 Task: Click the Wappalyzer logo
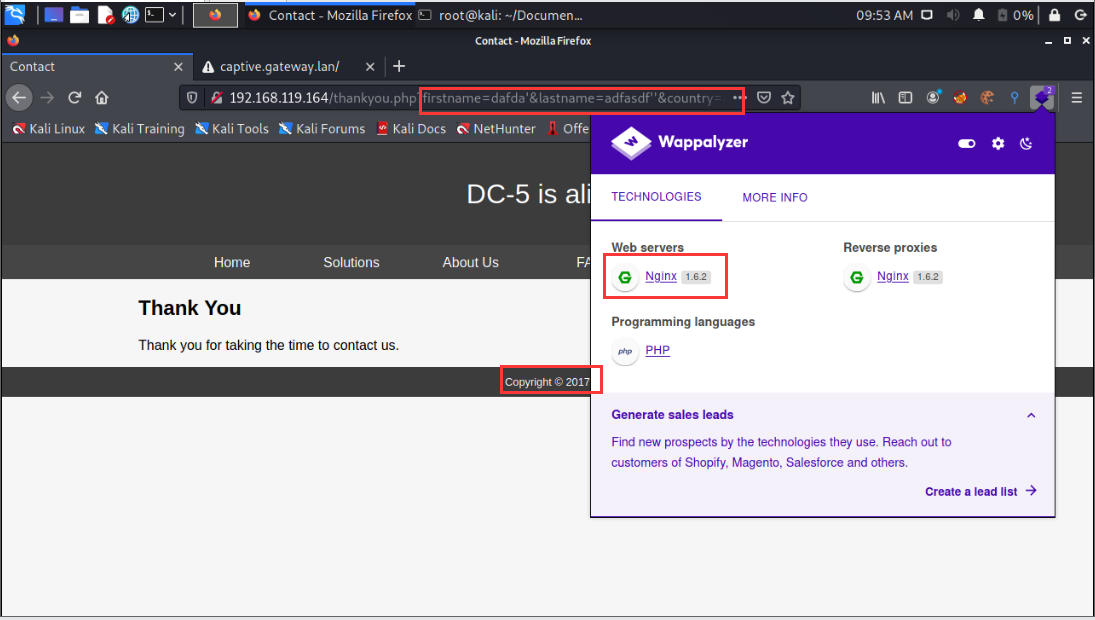point(679,143)
